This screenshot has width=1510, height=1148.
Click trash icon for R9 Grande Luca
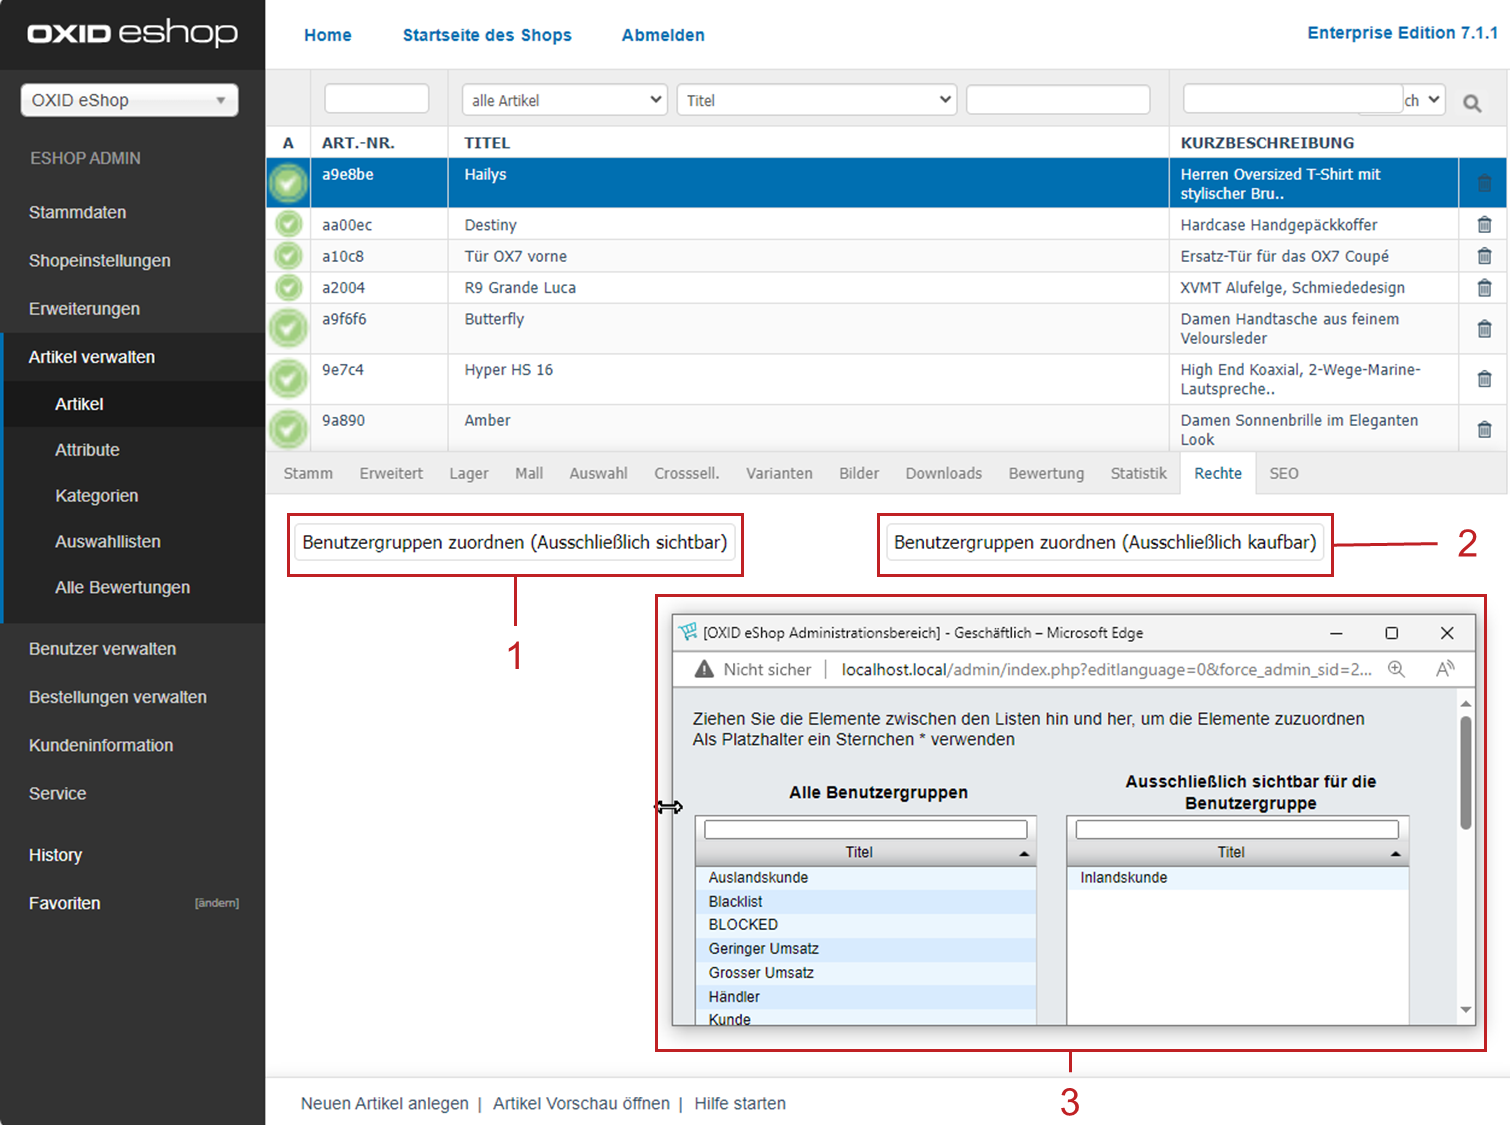click(x=1484, y=288)
